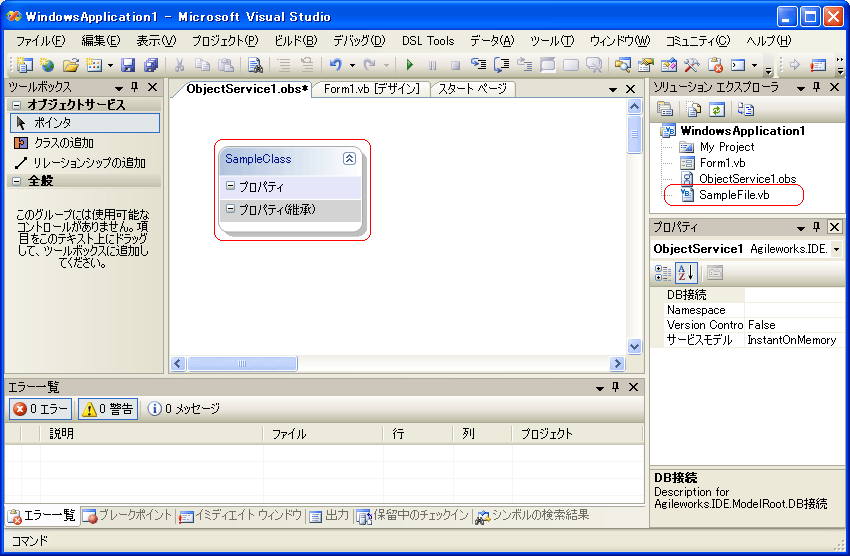This screenshot has width=850, height=556.
Task: Click the Command Window toolbar icon
Action: click(738, 65)
